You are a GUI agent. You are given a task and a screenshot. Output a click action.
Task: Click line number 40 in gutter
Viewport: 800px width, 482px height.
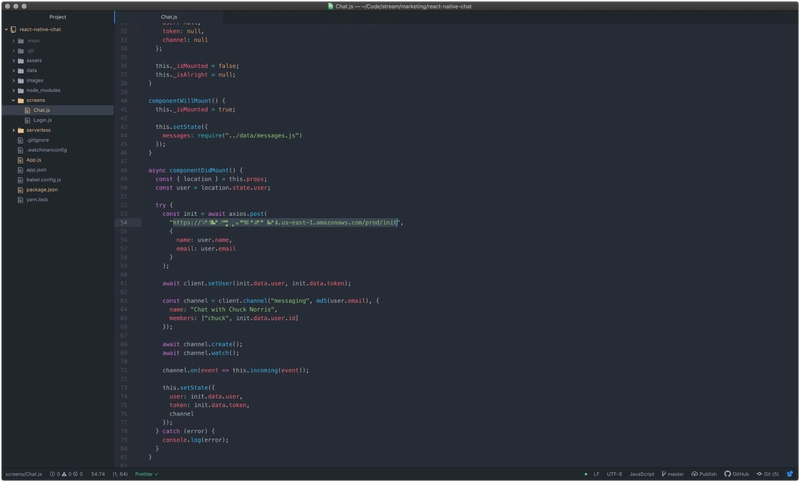pos(124,101)
